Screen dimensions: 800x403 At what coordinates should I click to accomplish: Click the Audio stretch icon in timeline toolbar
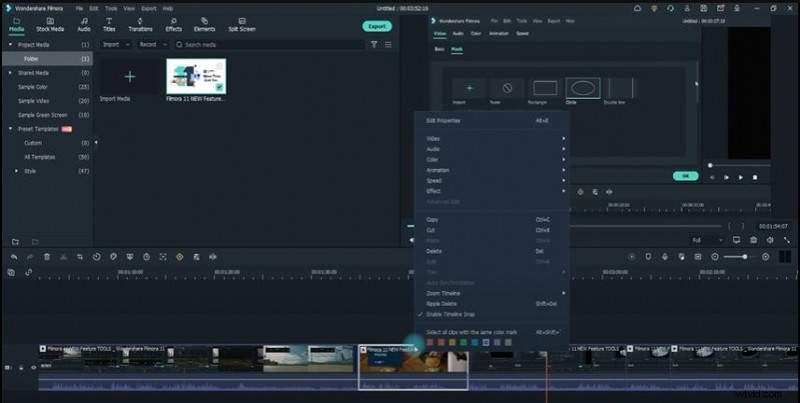pyautogui.click(x=213, y=257)
